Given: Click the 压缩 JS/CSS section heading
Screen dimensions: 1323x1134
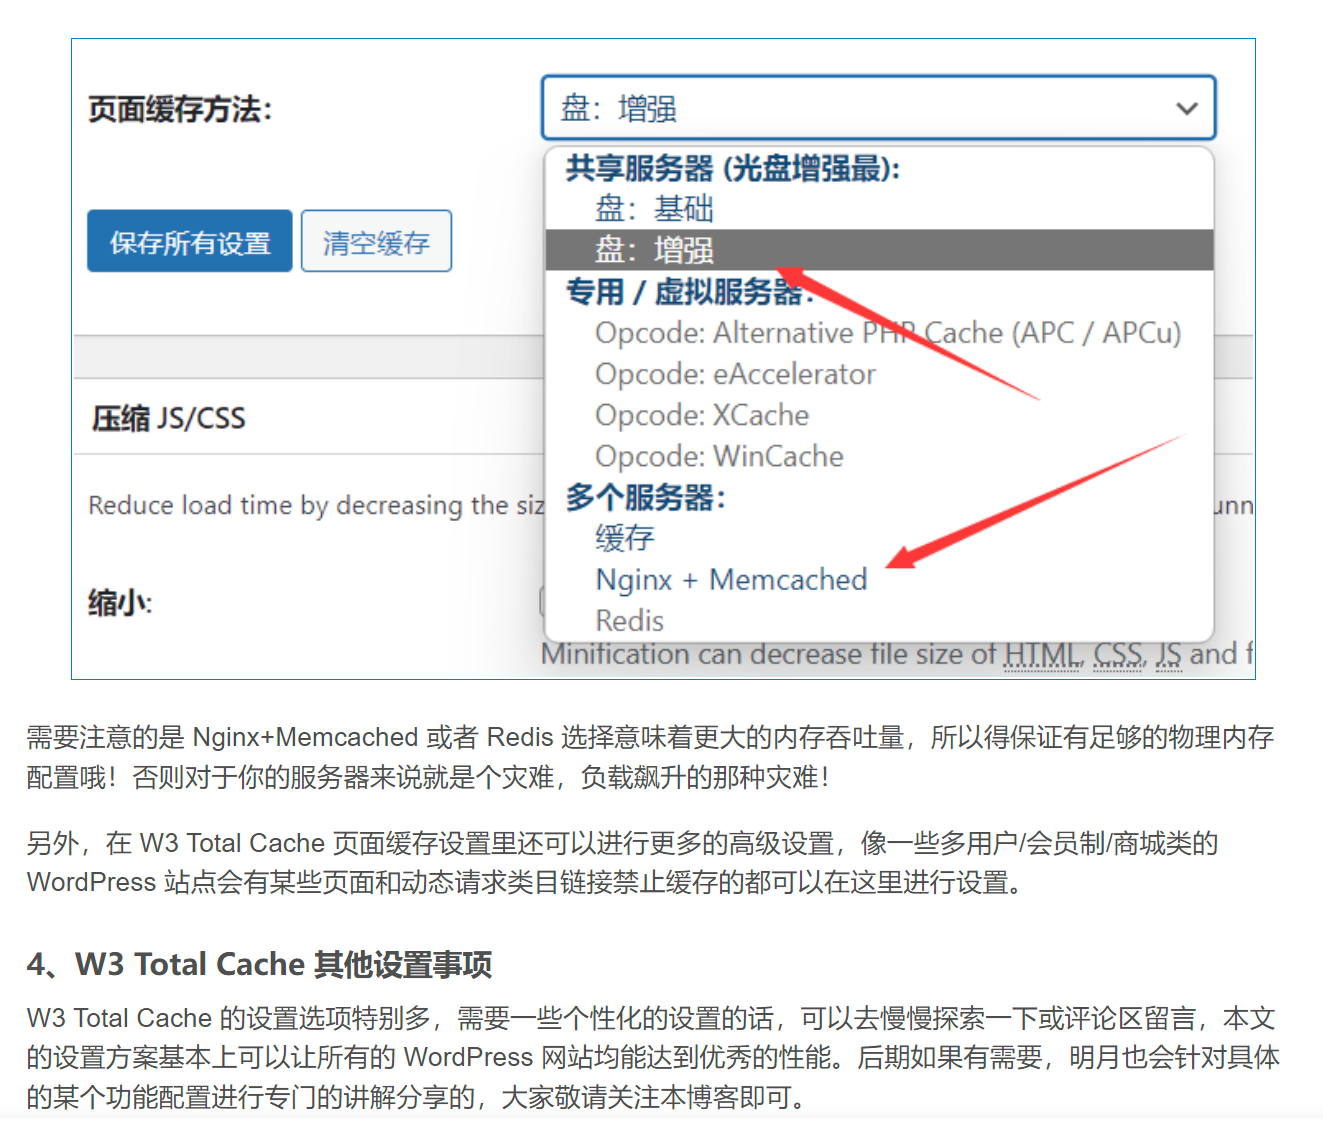Looking at the screenshot, I should tap(169, 418).
